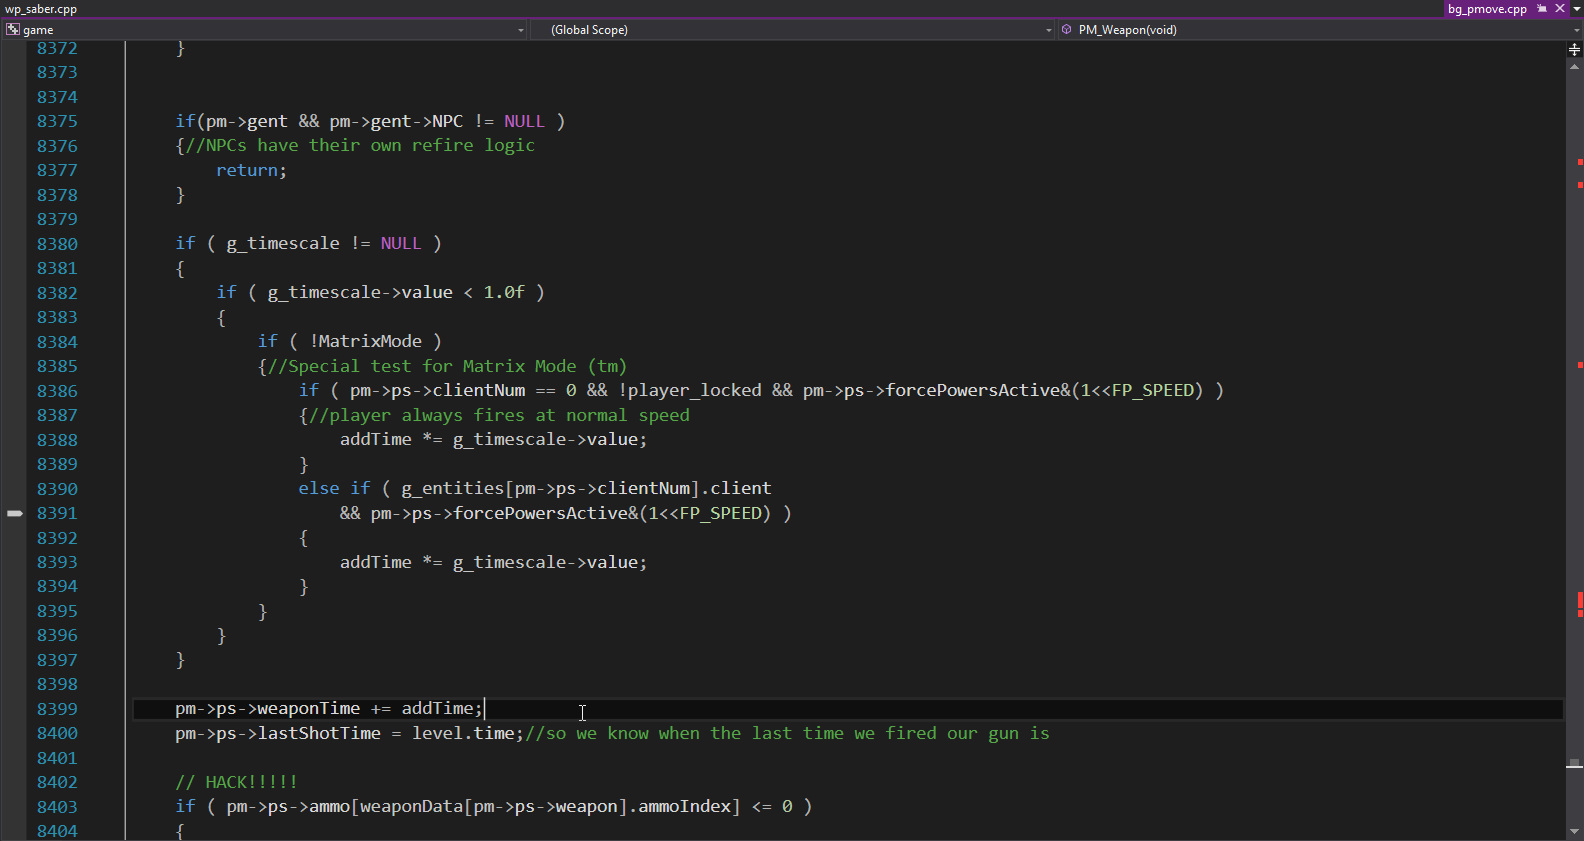
Task: Click the 'Special test for Matrix Mode' comment
Action: tap(447, 366)
